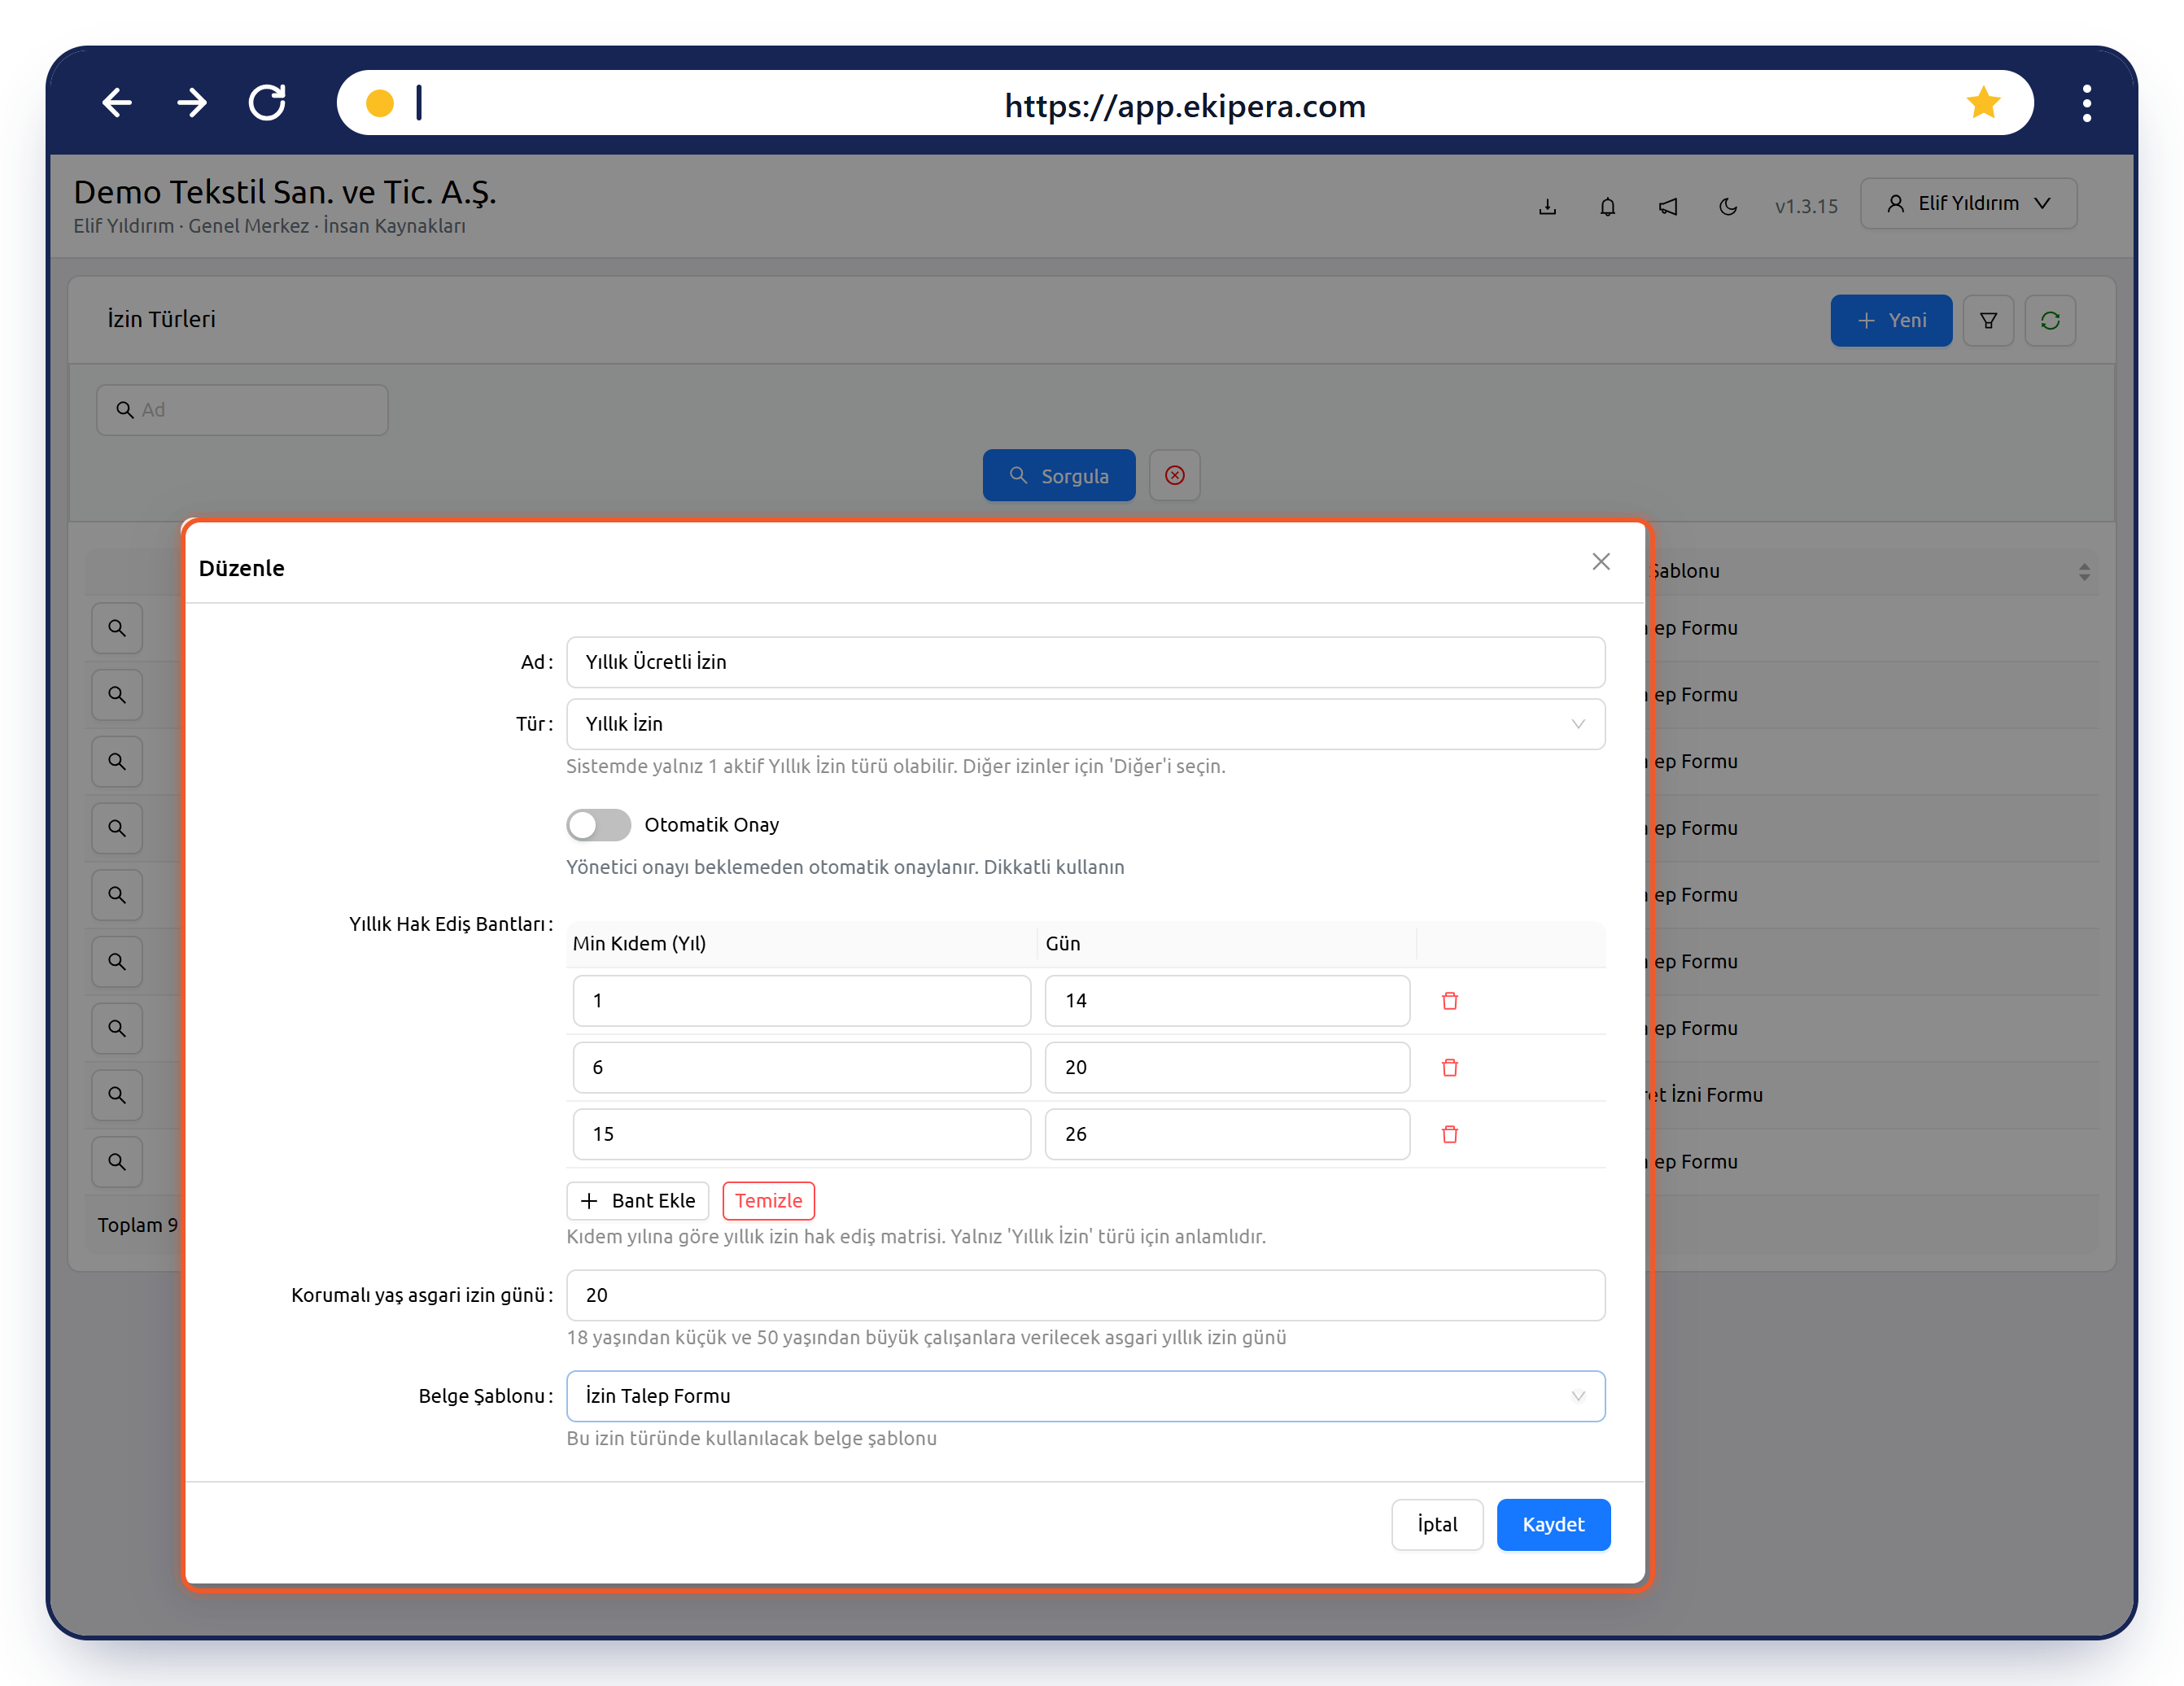Viewport: 2184px width, 1686px height.
Task: Click the announcements megaphone icon
Action: coord(1667,206)
